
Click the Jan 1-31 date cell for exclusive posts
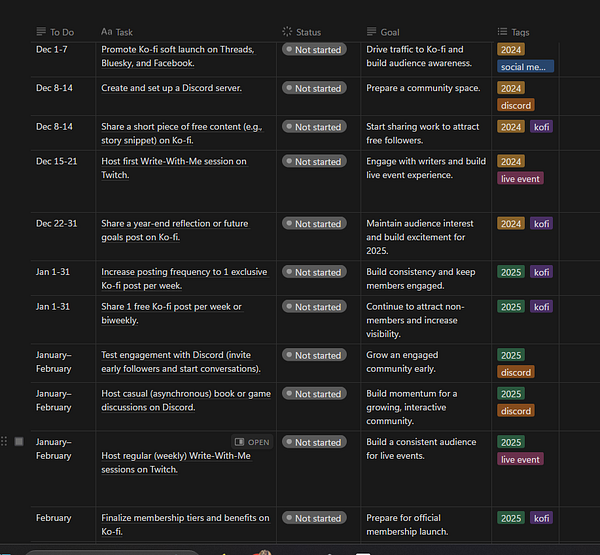tap(55, 272)
